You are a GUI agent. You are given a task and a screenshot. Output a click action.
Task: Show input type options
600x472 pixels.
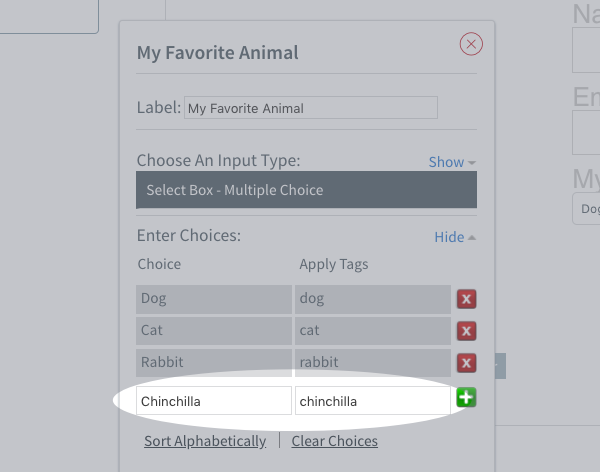(452, 162)
